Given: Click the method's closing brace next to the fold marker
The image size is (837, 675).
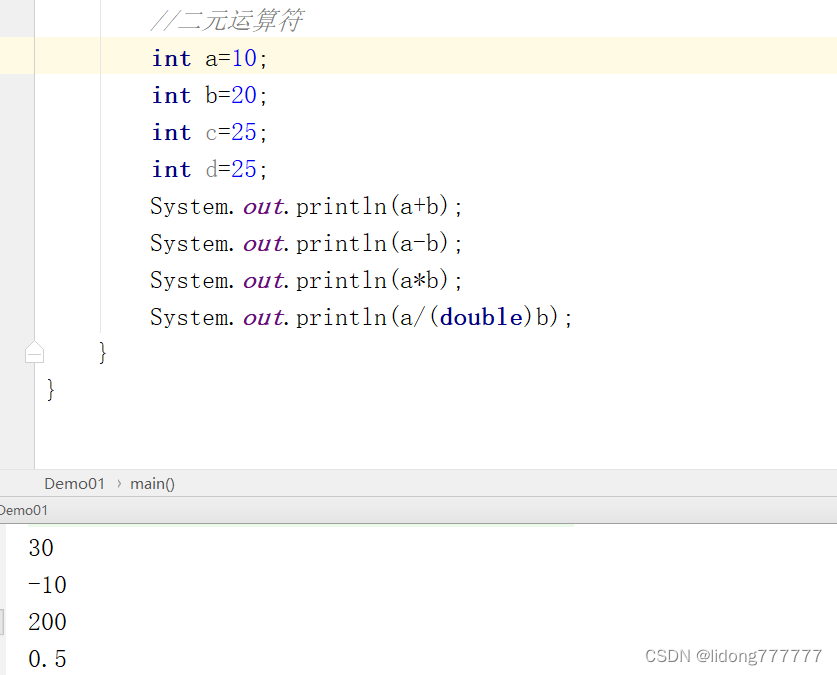Looking at the screenshot, I should tap(102, 353).
